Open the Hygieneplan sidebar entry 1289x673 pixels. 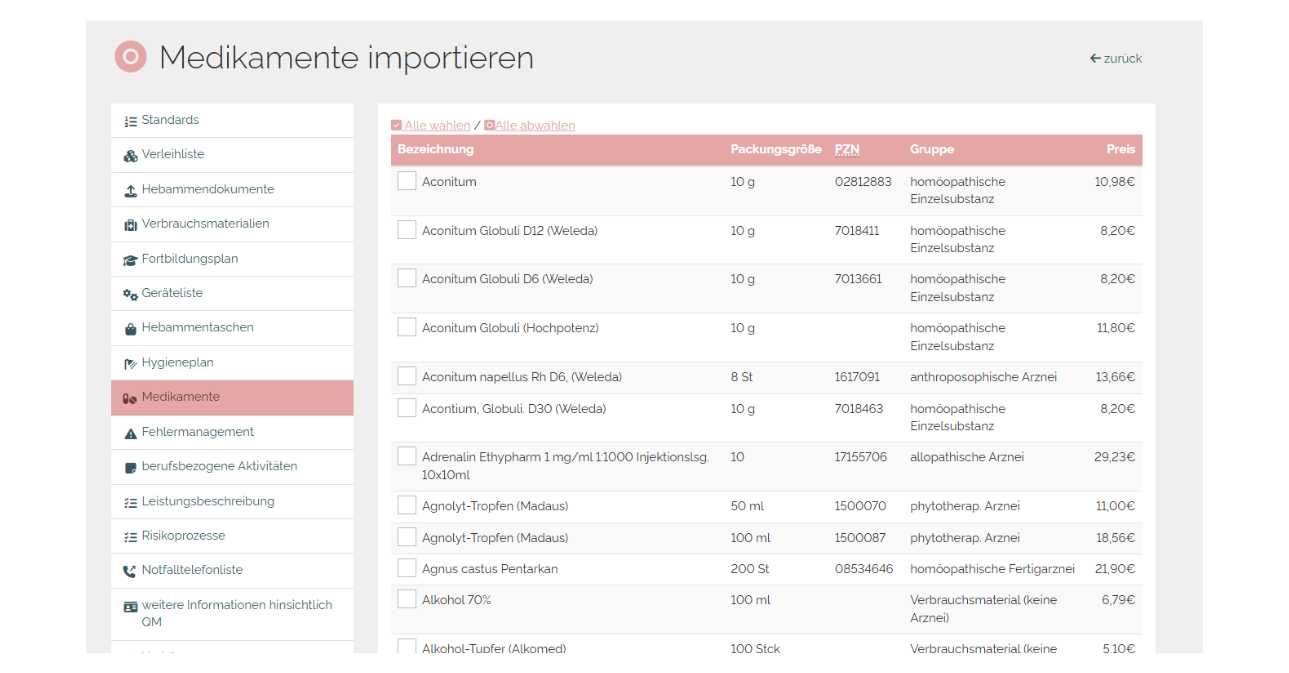(x=177, y=362)
